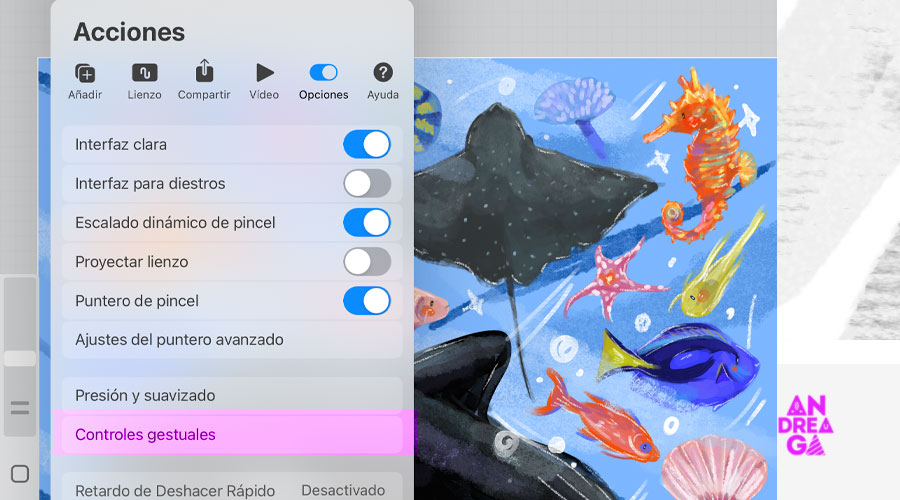Image resolution: width=900 pixels, height=500 pixels.
Task: Click the pink Andrea GA logo
Action: (809, 425)
